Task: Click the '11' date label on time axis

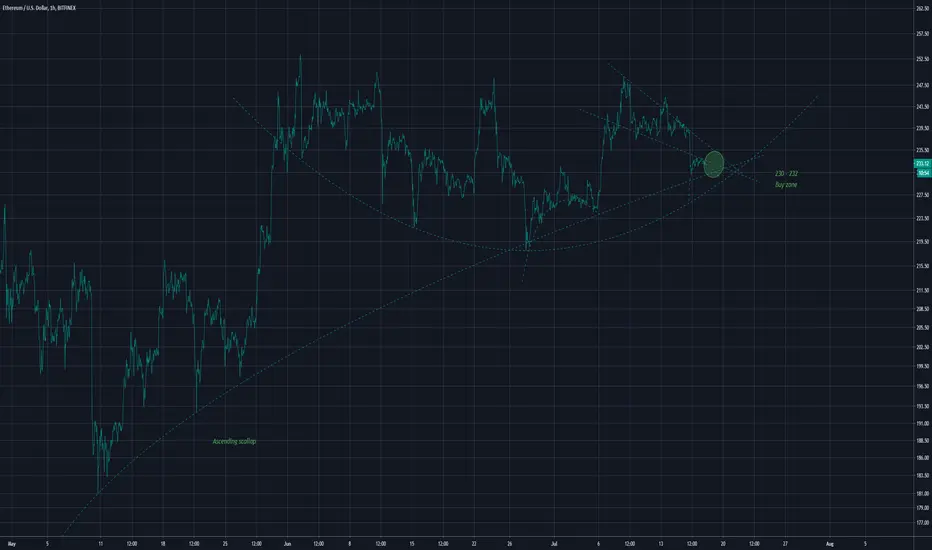Action: [x=100, y=543]
